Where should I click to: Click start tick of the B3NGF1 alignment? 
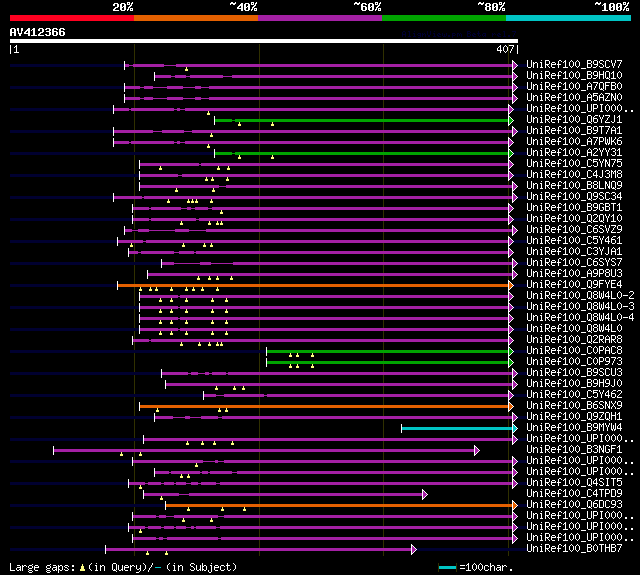click(53, 451)
